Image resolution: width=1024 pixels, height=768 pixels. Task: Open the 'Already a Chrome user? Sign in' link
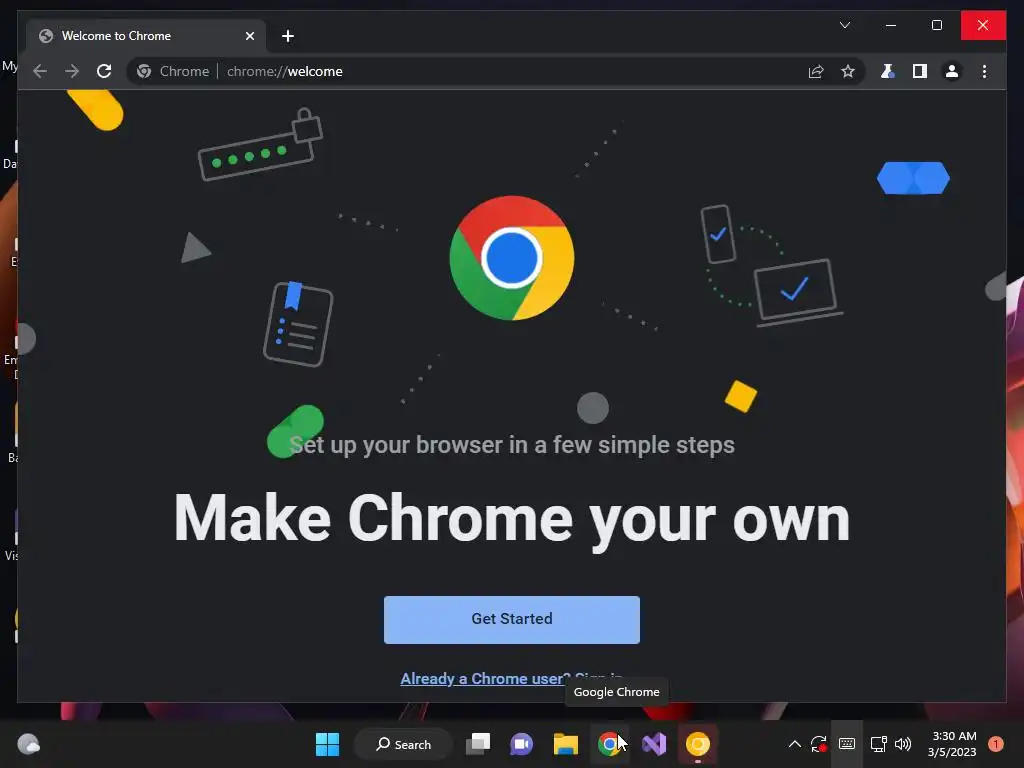pos(511,679)
